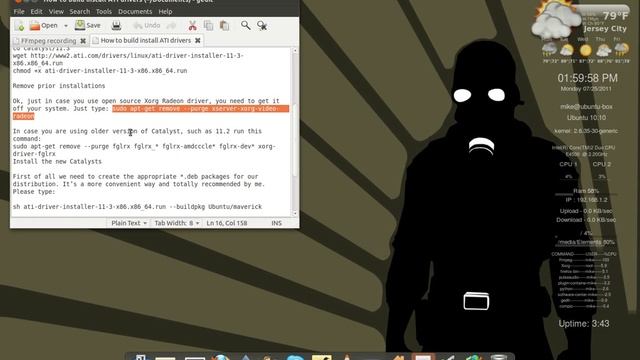Open the View menu
The width and height of the screenshot is (640, 360).
pyautogui.click(x=56, y=11)
